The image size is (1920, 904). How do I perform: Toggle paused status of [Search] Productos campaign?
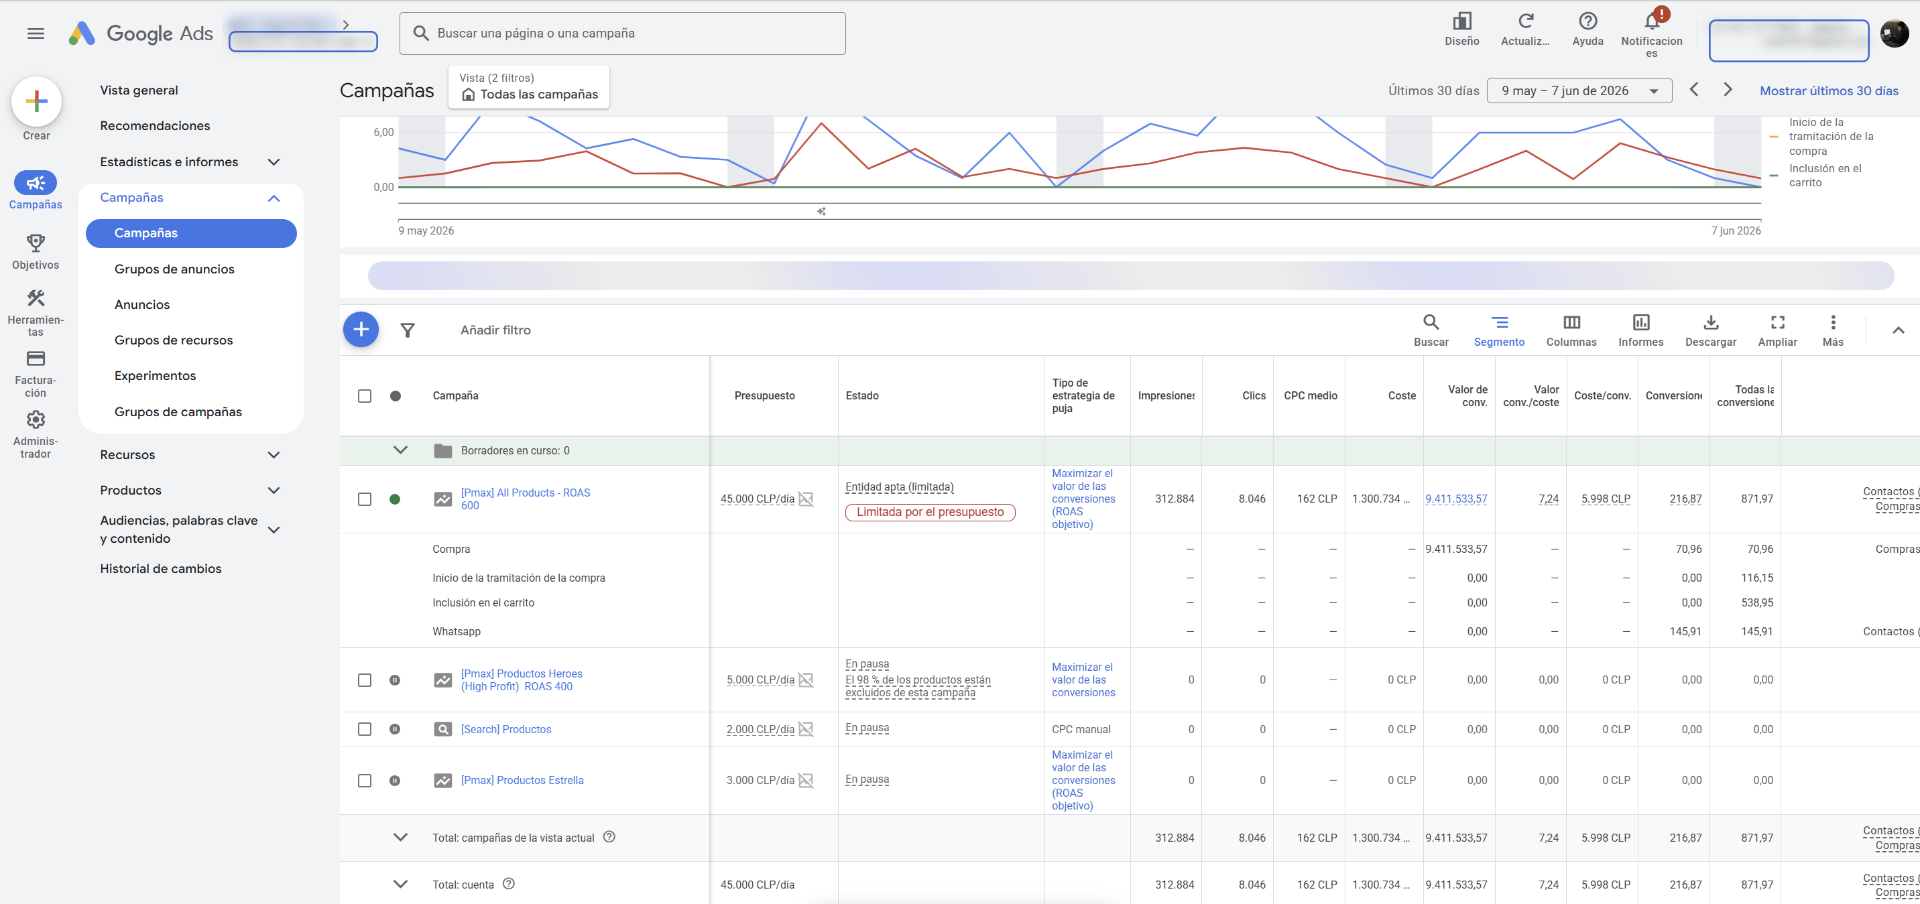[x=395, y=729]
